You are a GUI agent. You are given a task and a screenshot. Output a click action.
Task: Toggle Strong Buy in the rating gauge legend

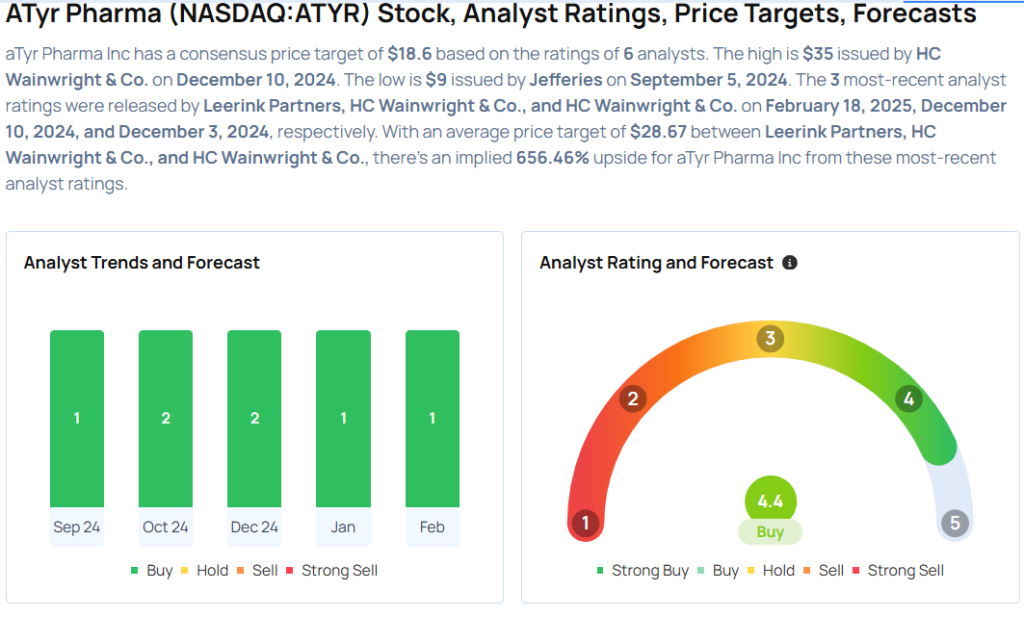(x=642, y=570)
